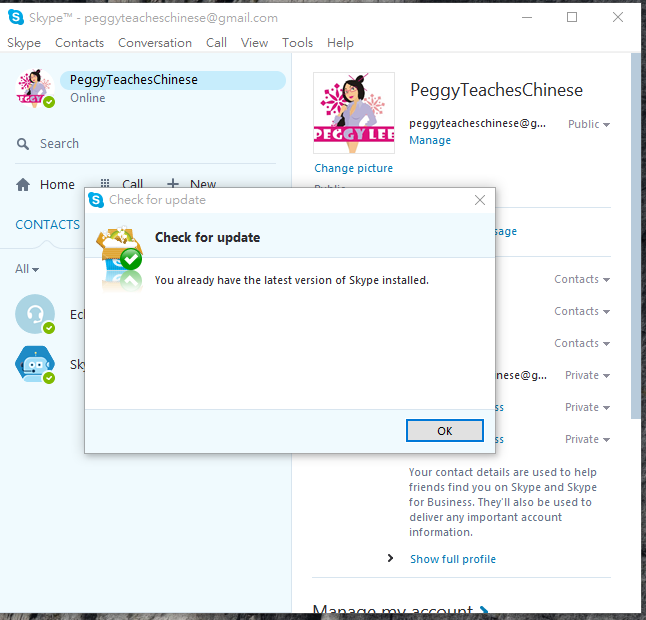This screenshot has height=620, width=646.
Task: Expand the Show full profile chevron
Action: [390, 558]
